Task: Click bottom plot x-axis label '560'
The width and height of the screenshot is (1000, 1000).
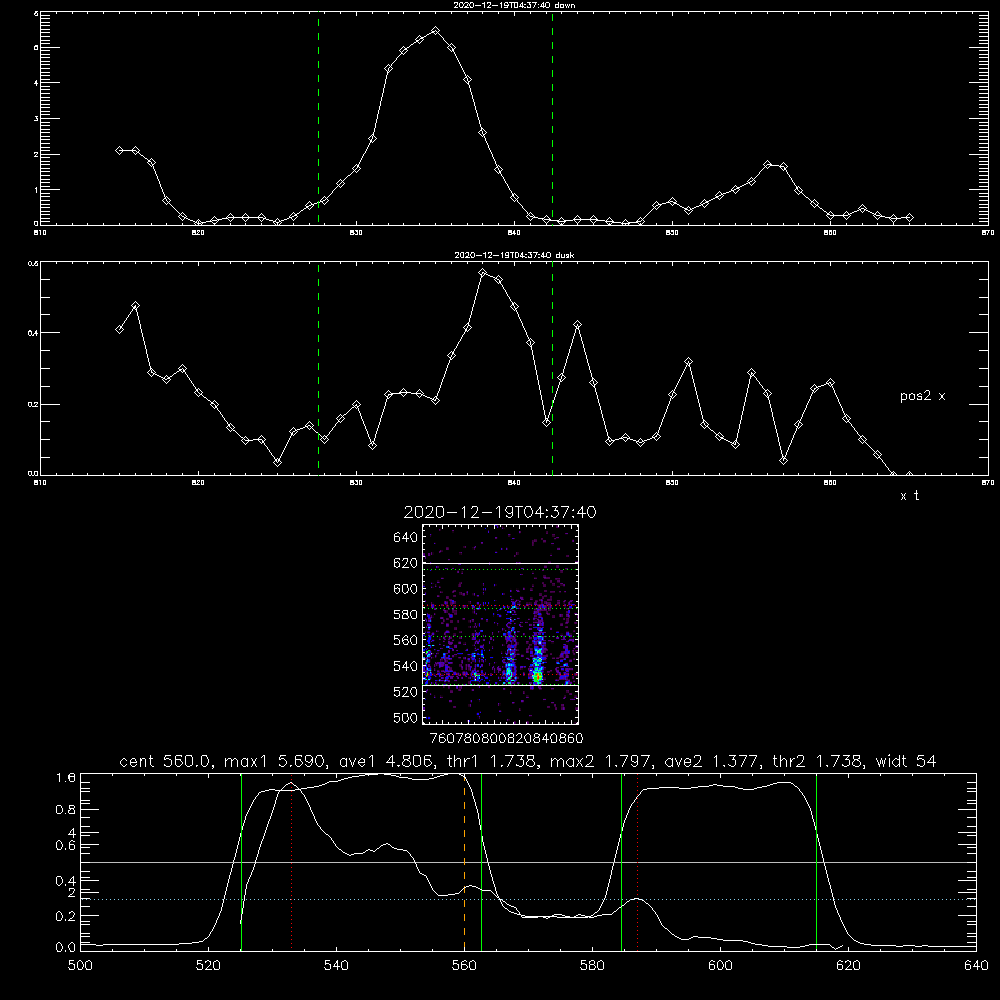Action: (x=464, y=966)
